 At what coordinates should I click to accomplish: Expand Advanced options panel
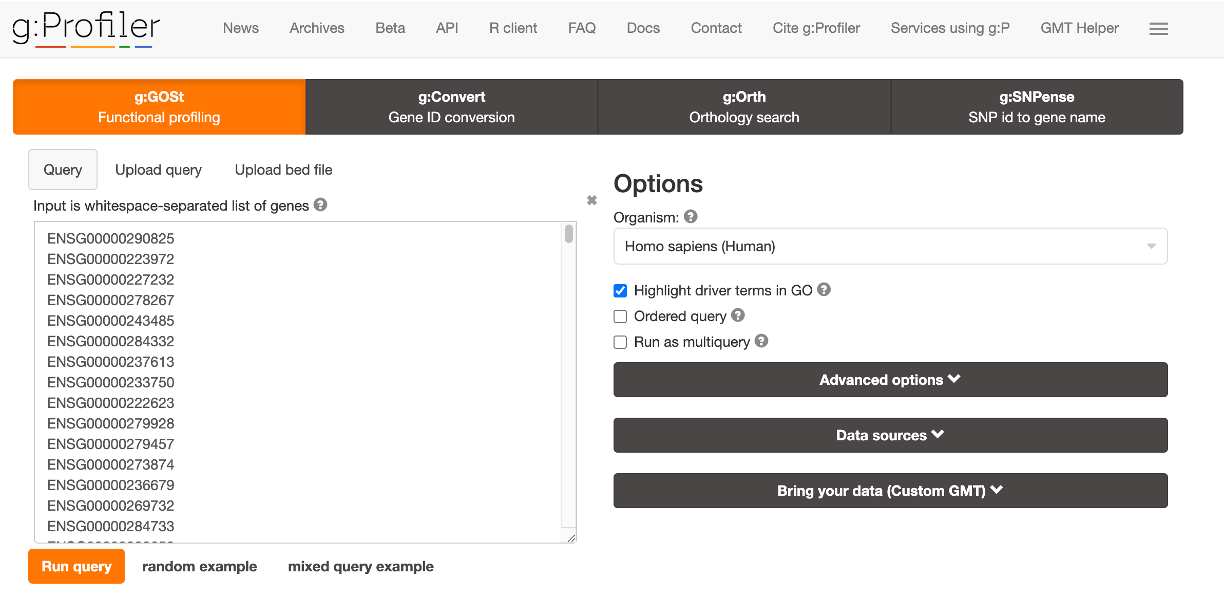coord(890,380)
